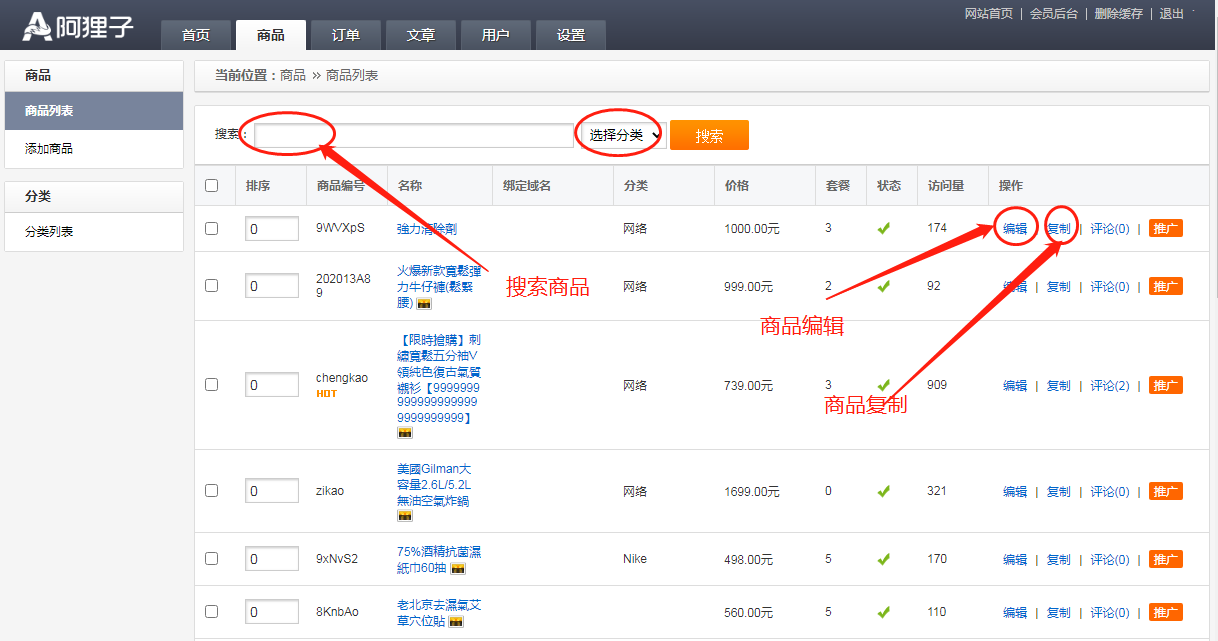Open the 设置 tab

tap(571, 35)
